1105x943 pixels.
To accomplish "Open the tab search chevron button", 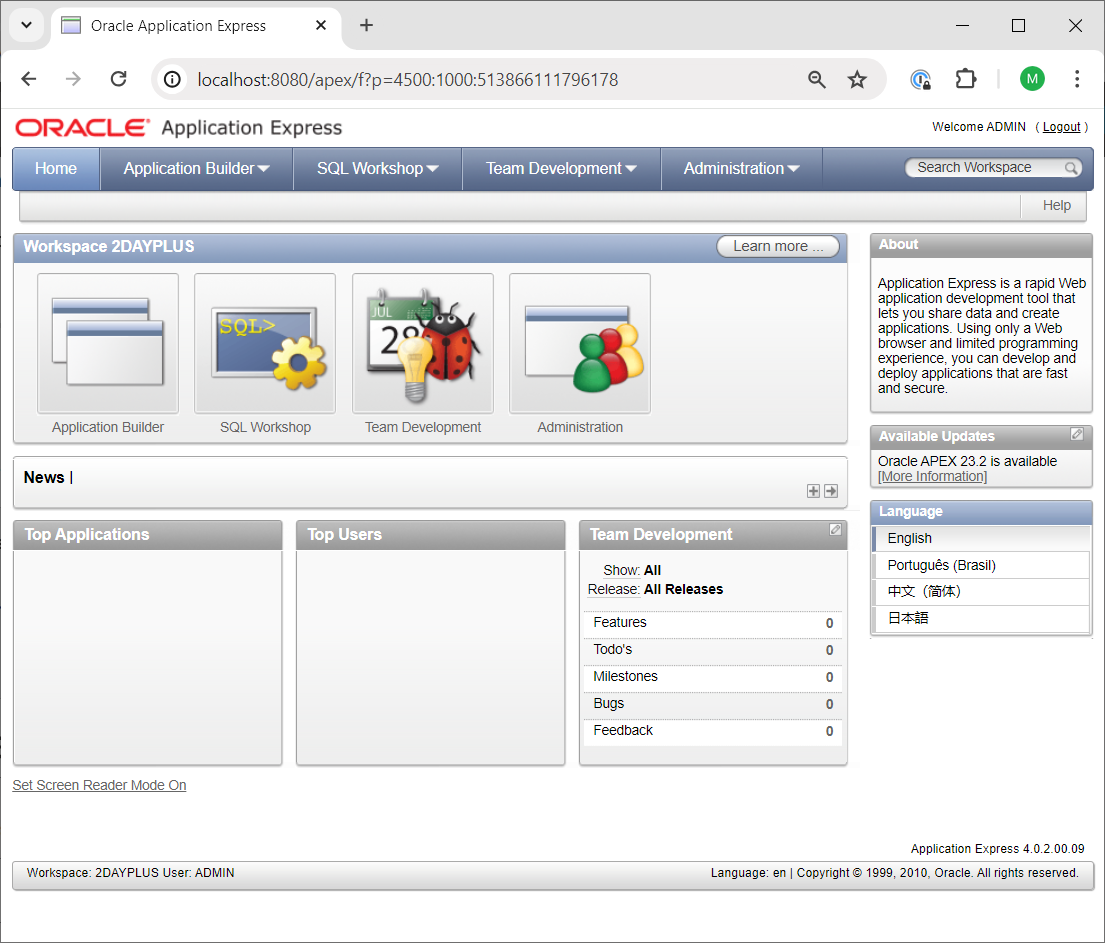I will point(27,25).
